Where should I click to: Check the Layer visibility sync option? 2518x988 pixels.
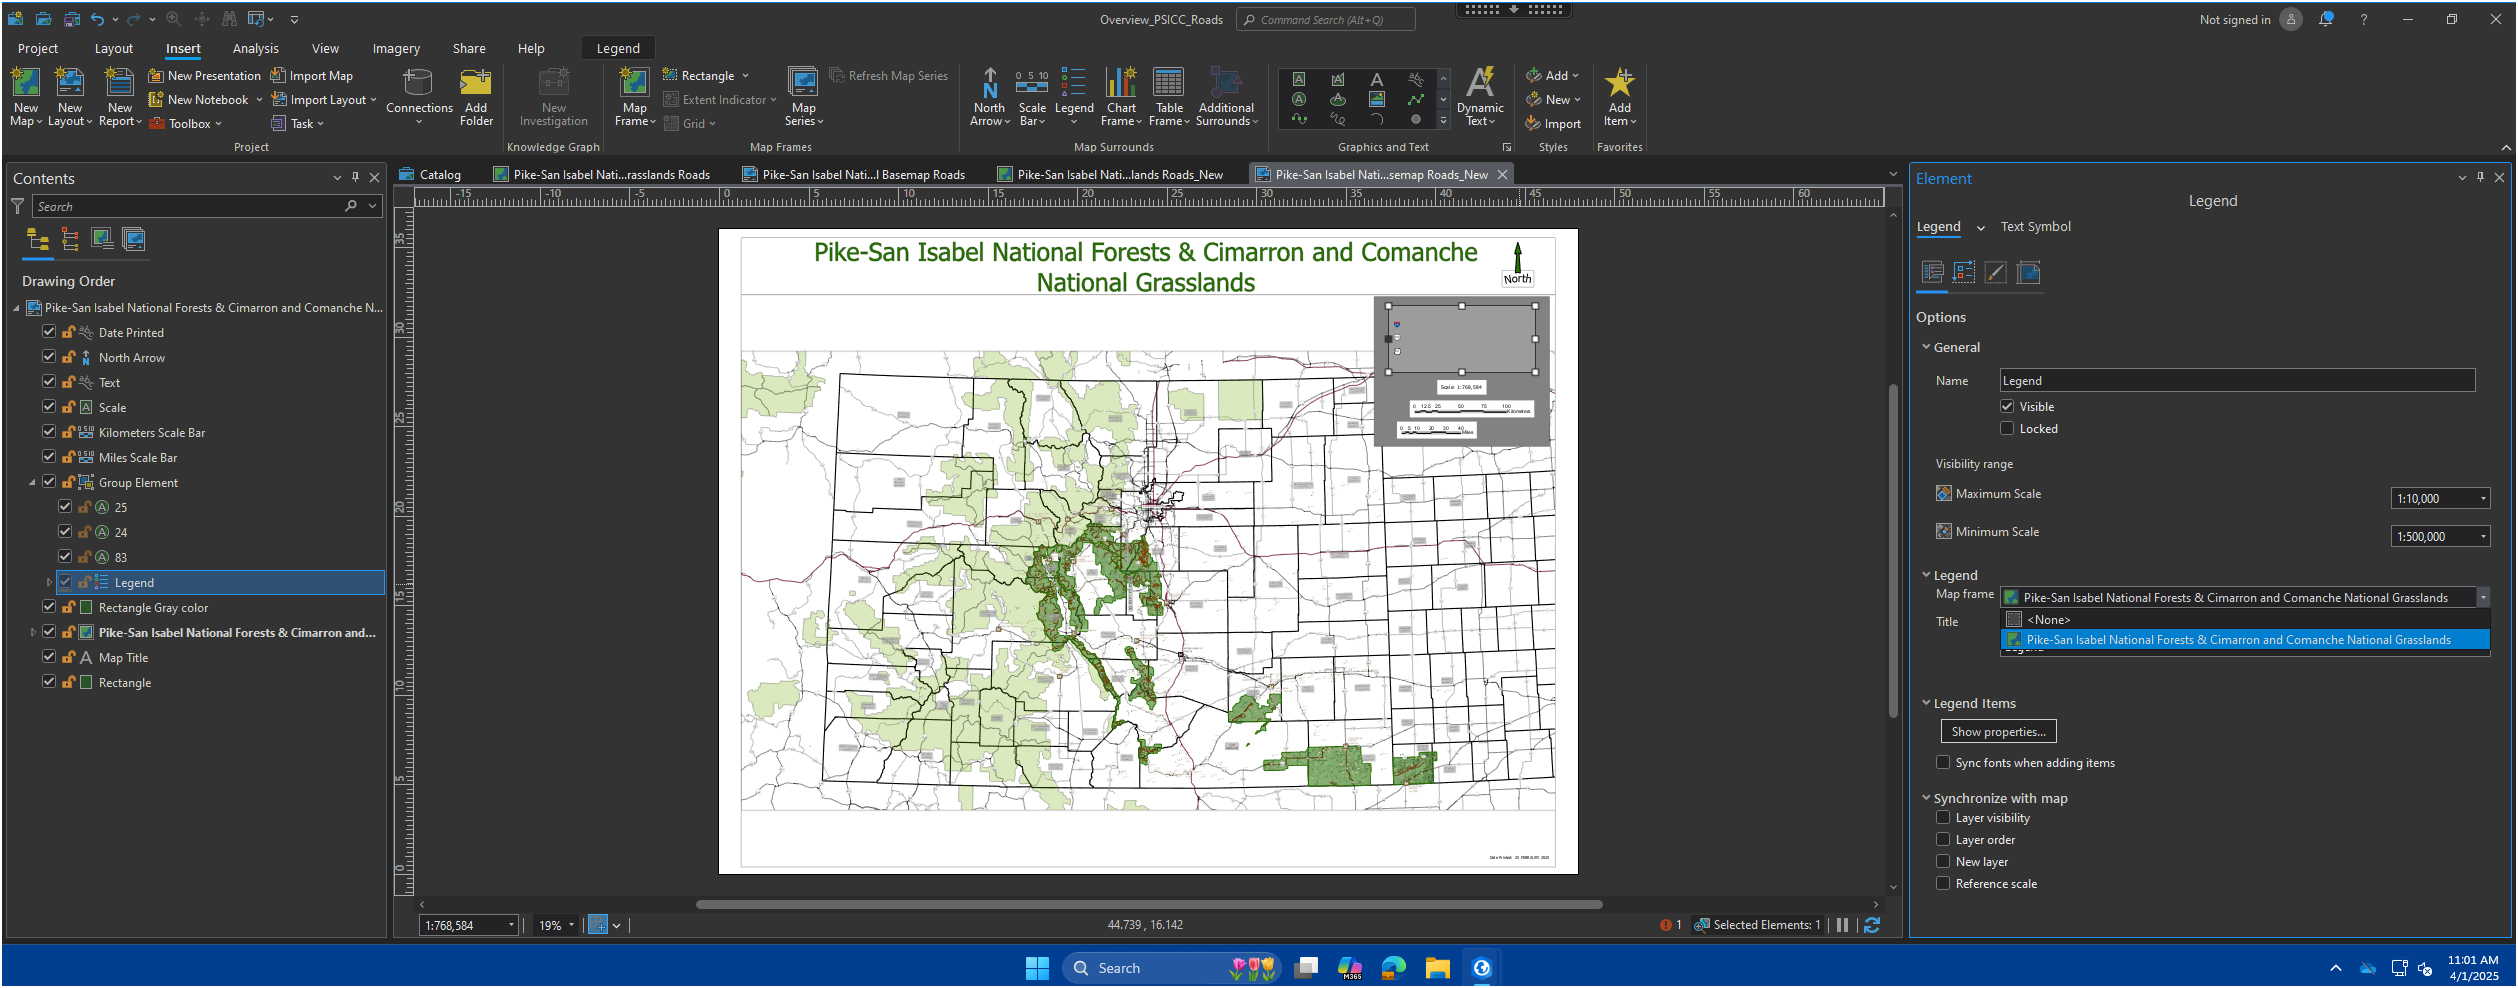1943,818
